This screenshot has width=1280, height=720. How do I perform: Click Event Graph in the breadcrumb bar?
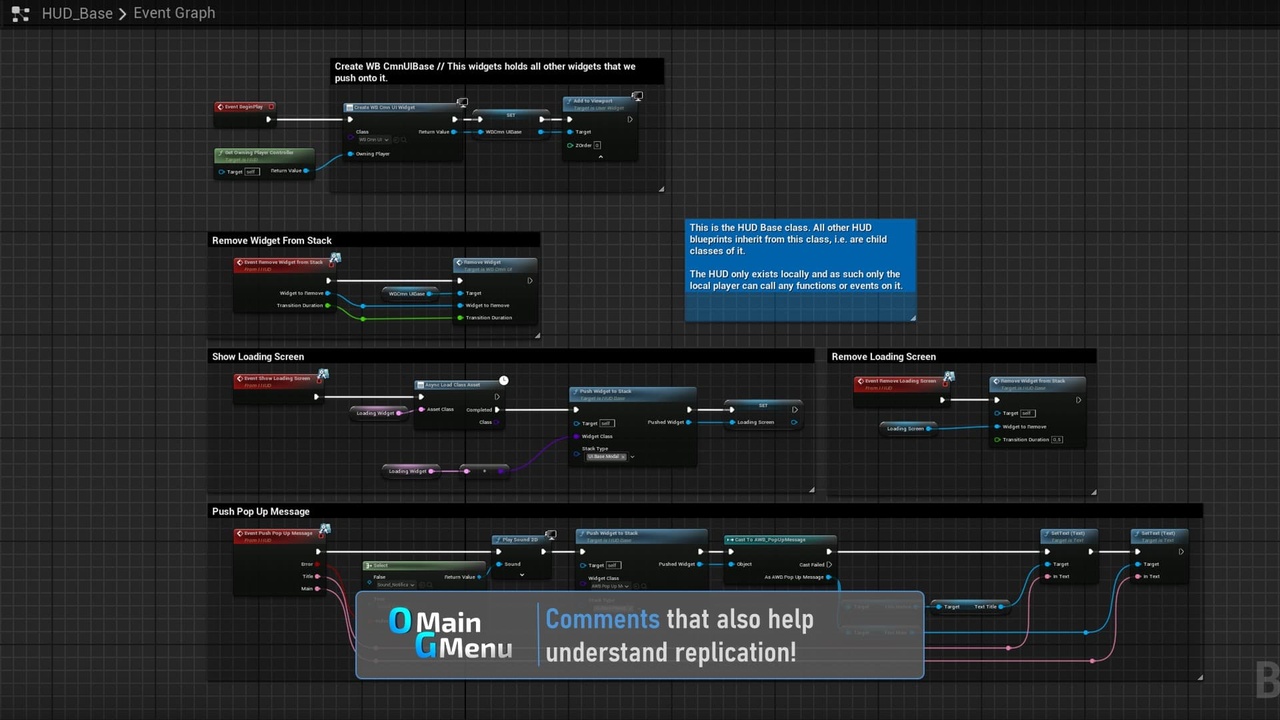pyautogui.click(x=174, y=13)
